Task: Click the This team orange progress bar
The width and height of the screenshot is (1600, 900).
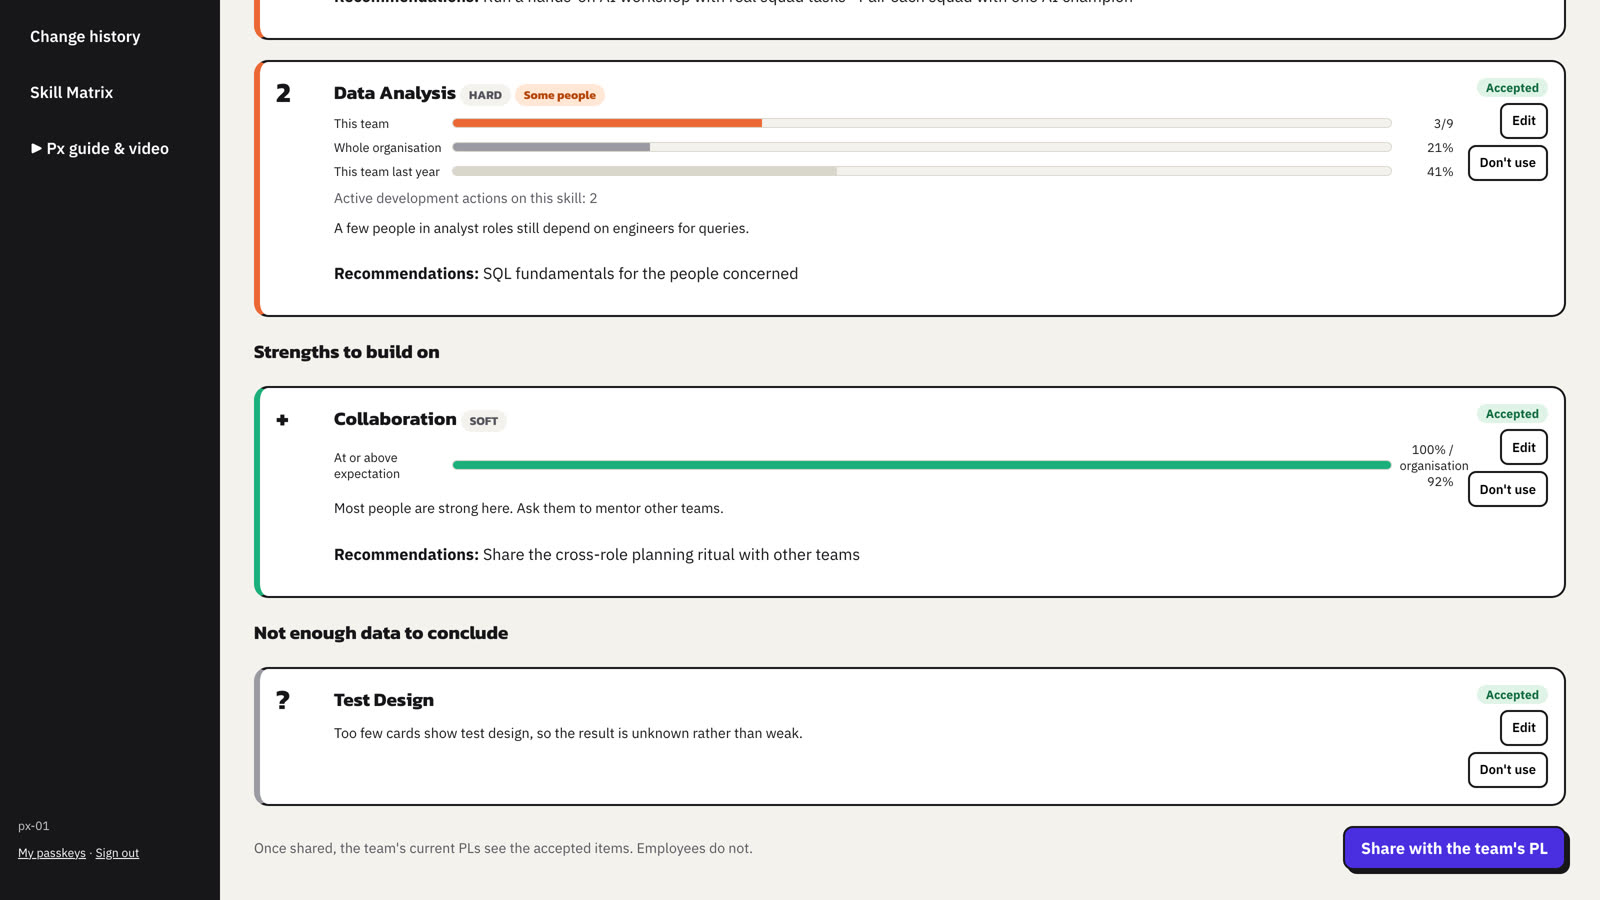Action: (607, 123)
